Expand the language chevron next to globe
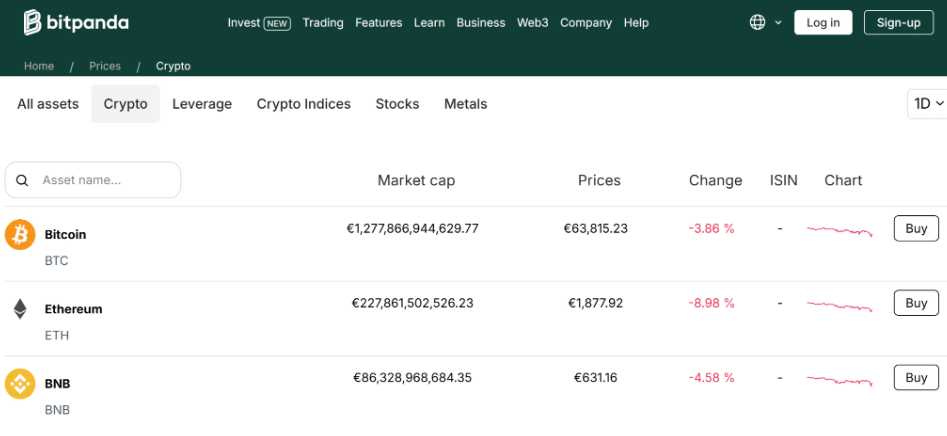The image size is (947, 436). tap(778, 22)
